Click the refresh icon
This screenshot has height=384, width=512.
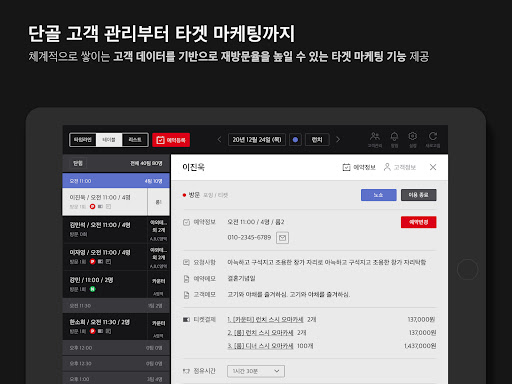433,140
